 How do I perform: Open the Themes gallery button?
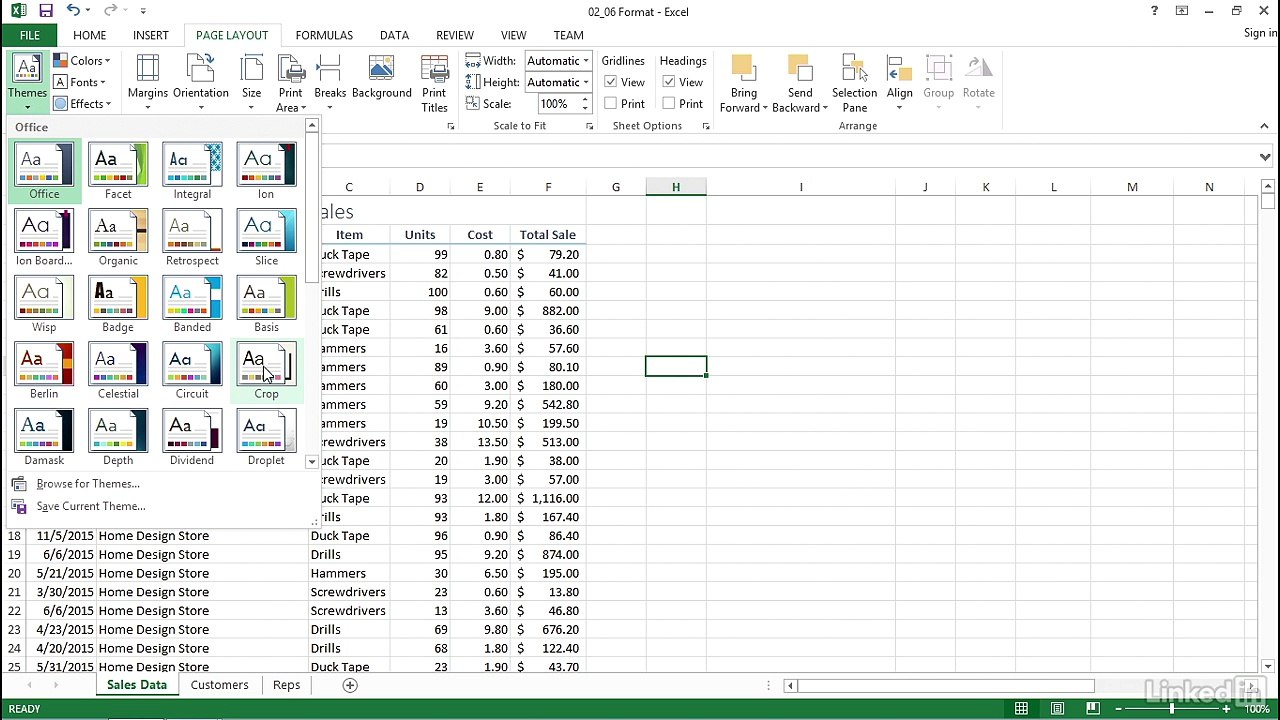click(x=27, y=82)
